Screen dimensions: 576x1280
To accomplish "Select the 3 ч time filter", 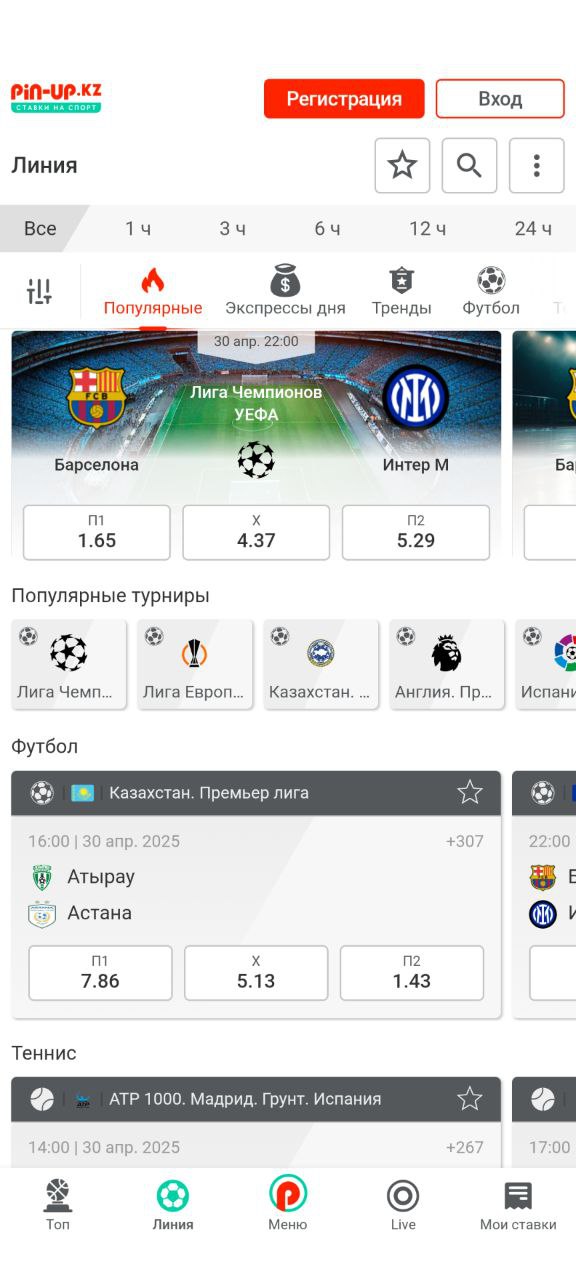I will point(233,229).
